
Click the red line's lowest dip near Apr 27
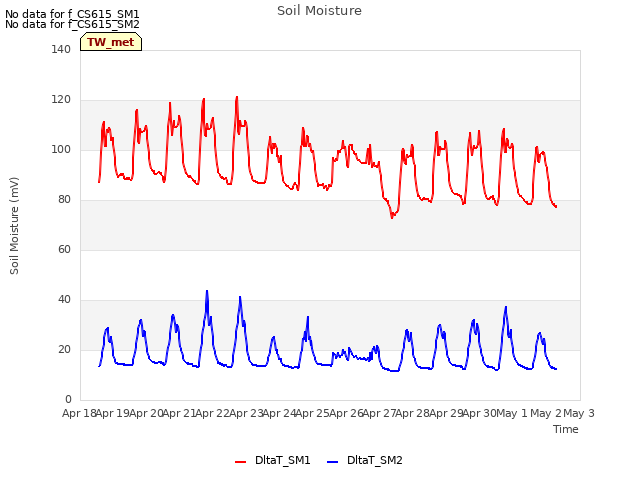point(392,217)
